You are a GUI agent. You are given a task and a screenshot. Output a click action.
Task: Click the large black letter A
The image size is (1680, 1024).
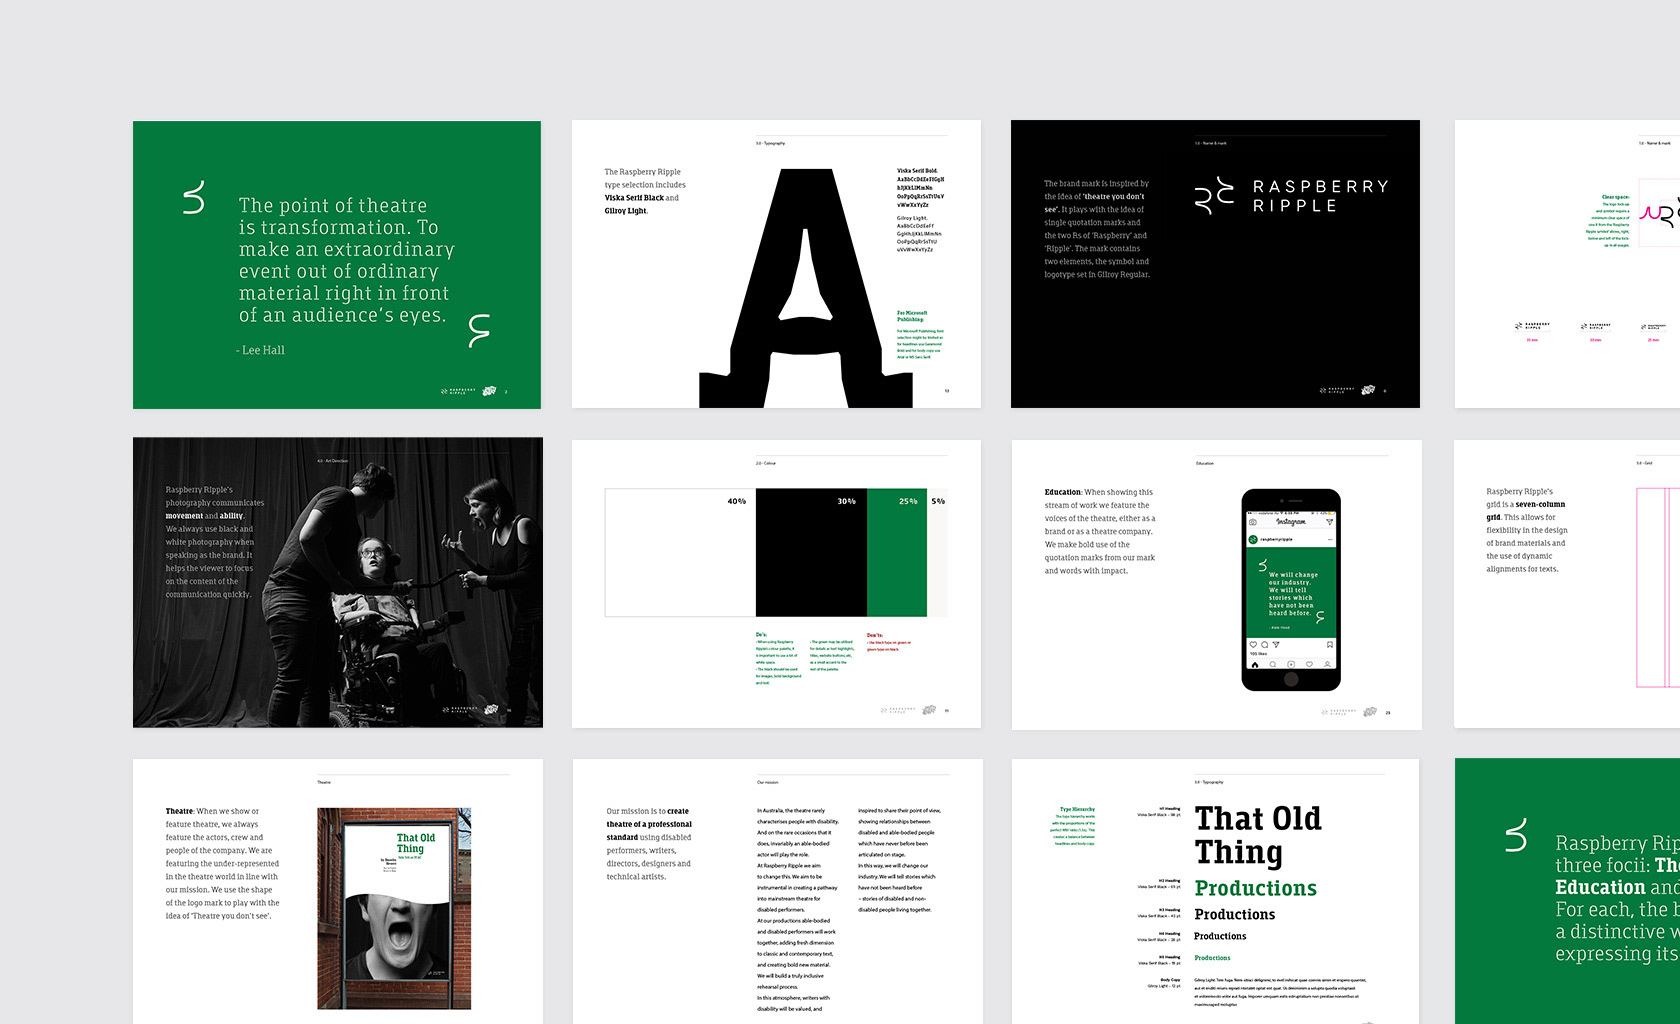coord(805,288)
